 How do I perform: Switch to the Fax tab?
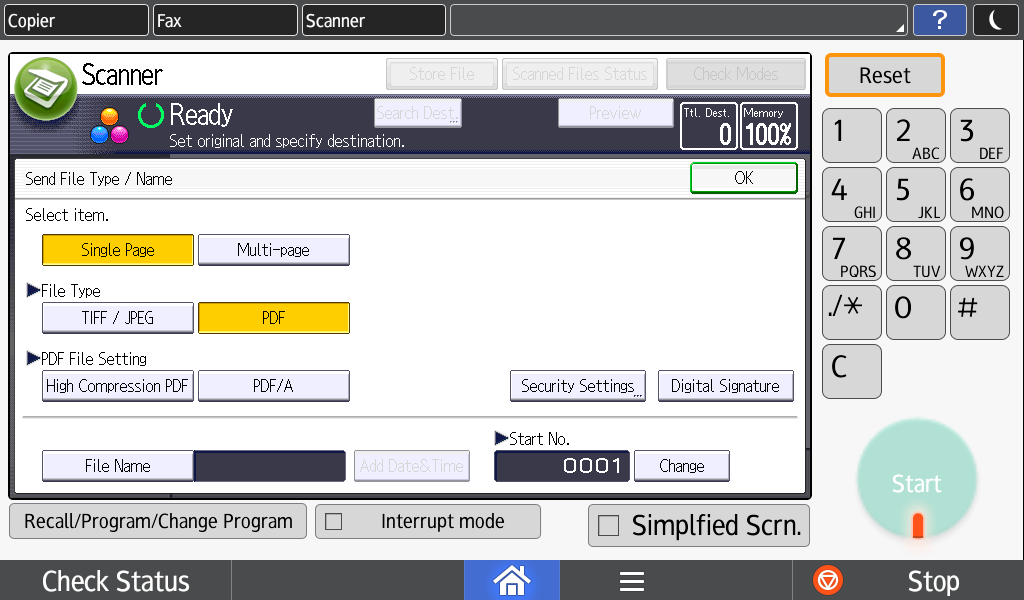click(225, 20)
